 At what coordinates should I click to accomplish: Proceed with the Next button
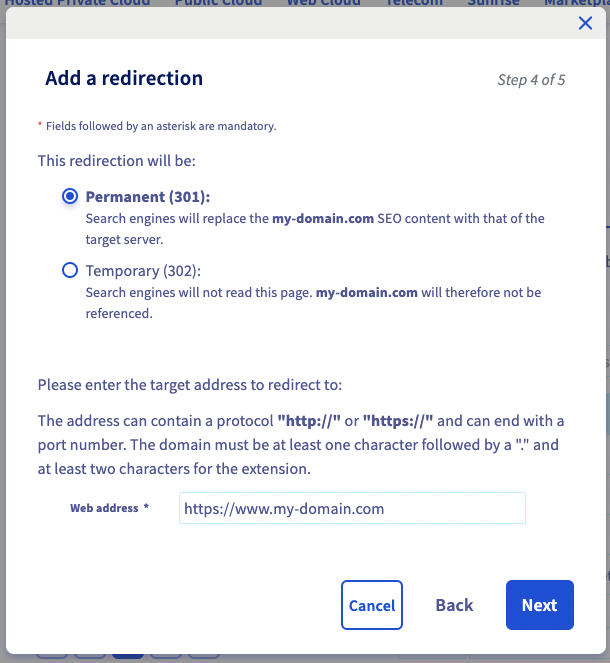(x=539, y=605)
